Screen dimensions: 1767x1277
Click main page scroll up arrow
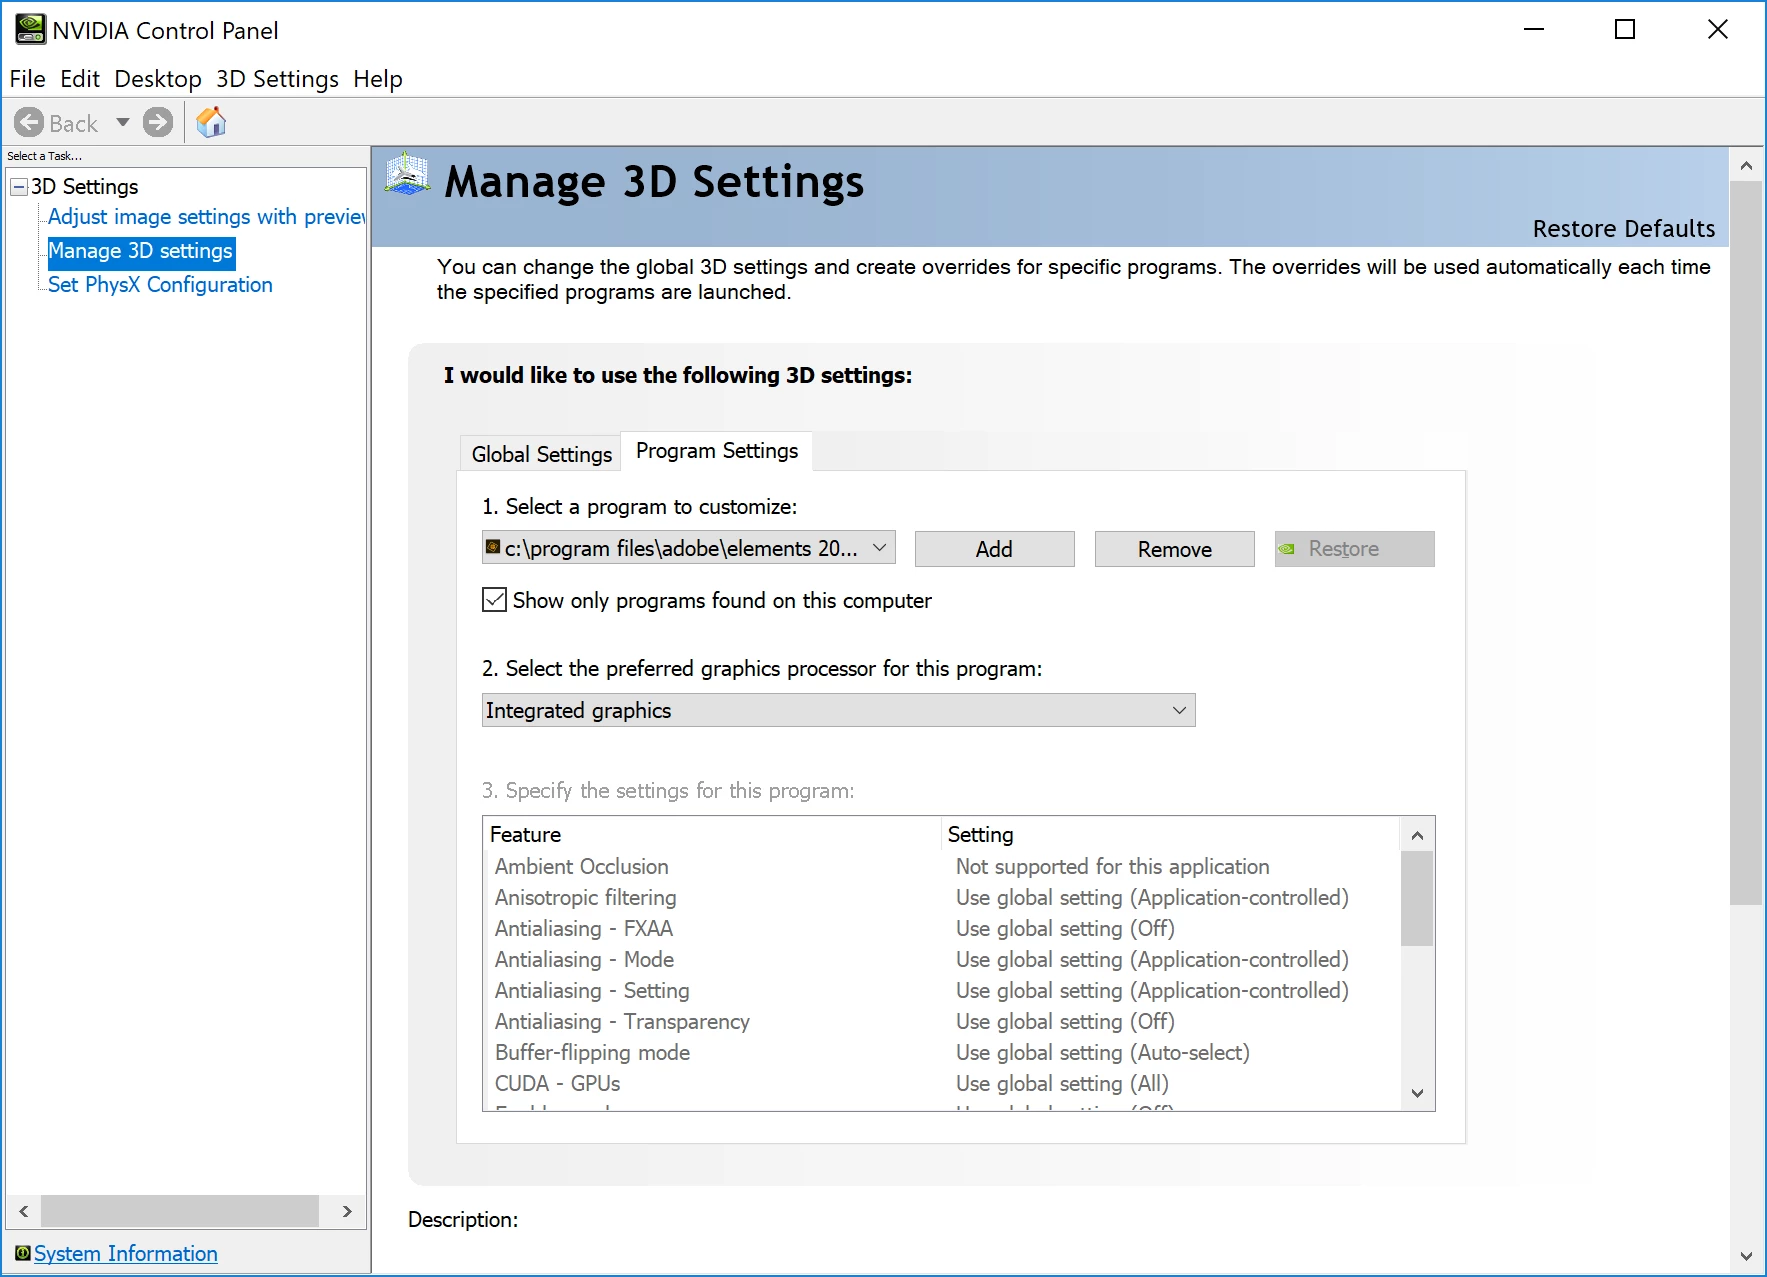[1746, 165]
